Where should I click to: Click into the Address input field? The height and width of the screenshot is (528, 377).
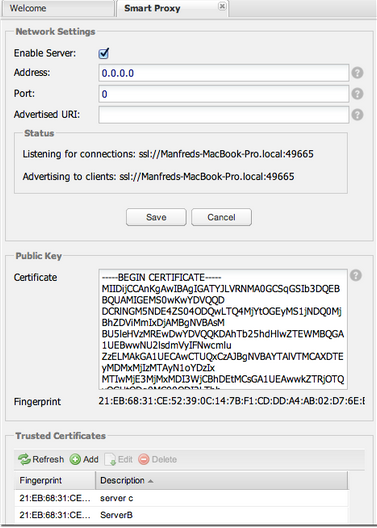pos(224,73)
